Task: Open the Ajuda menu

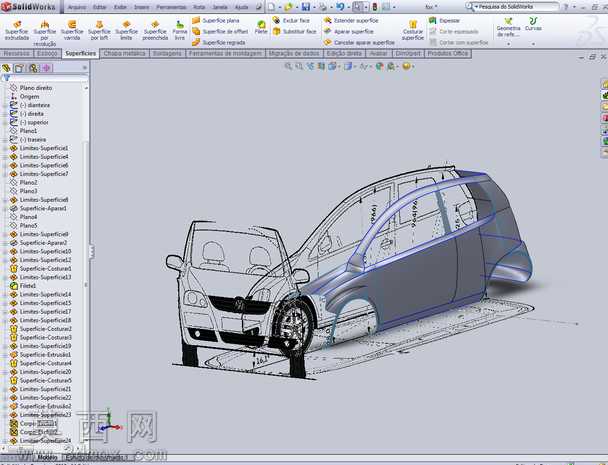Action: [241, 7]
